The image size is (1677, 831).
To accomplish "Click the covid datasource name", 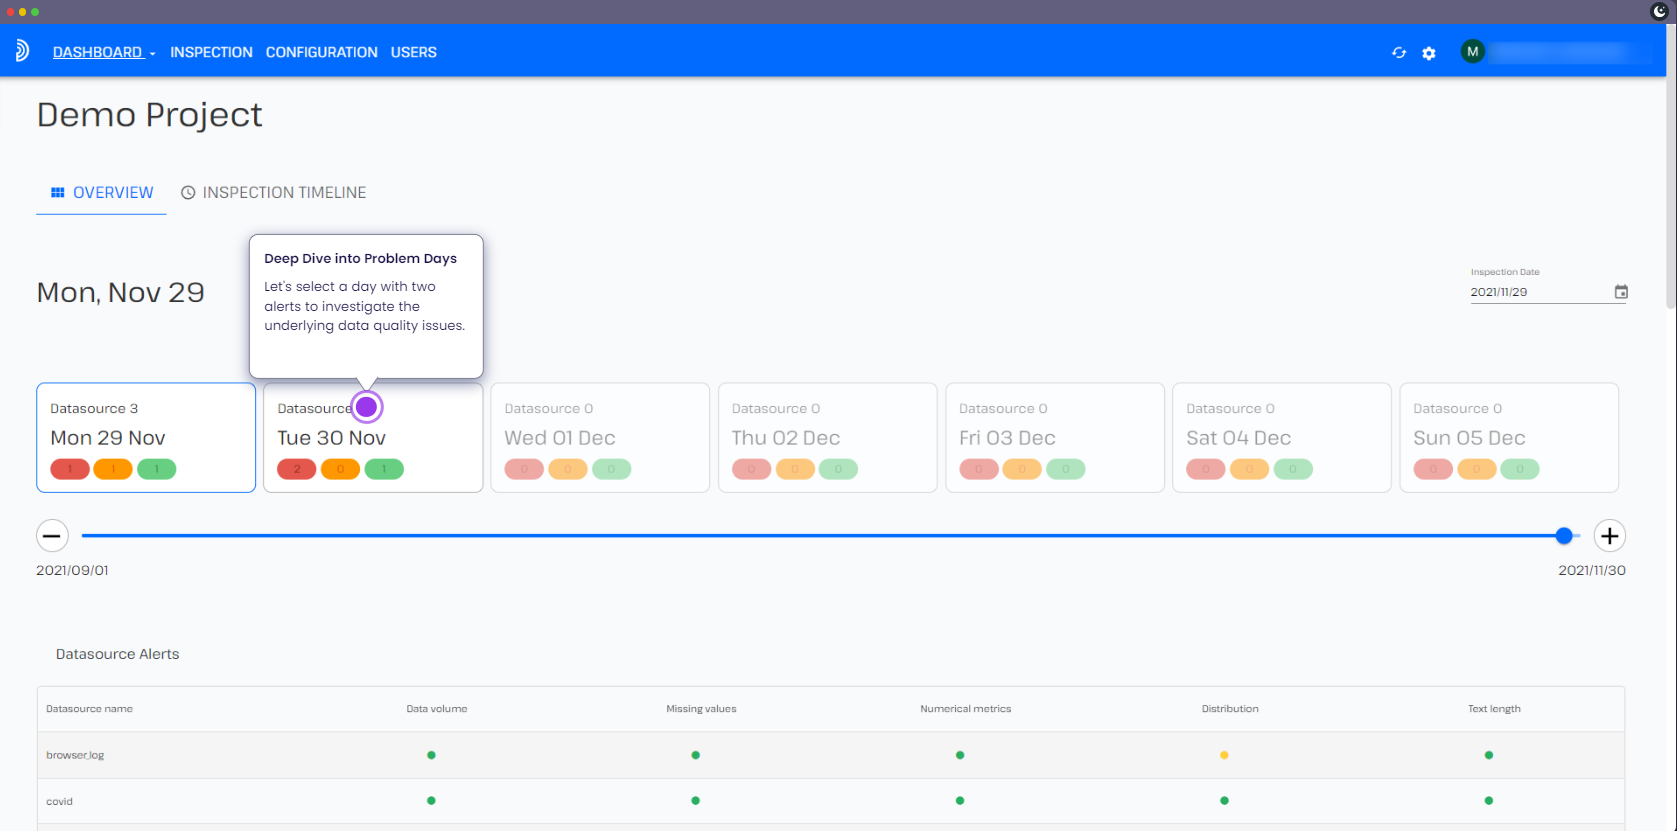I will 59,801.
